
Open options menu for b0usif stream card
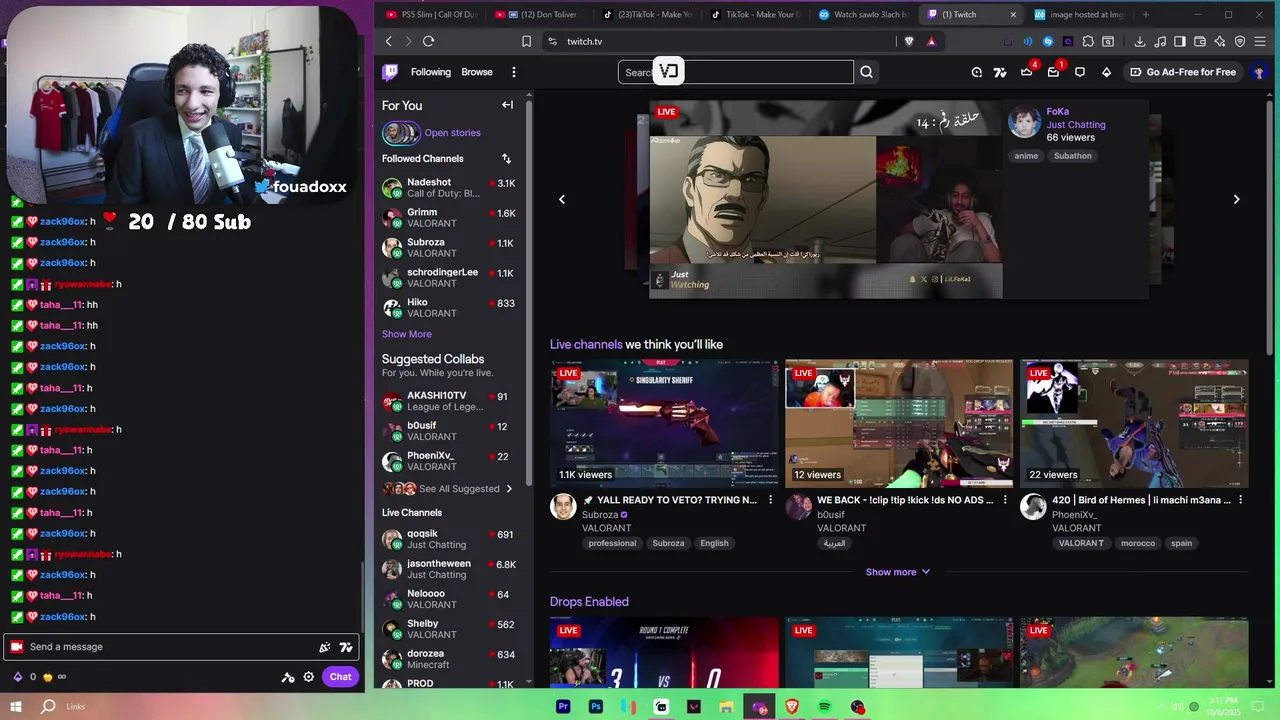(1005, 500)
